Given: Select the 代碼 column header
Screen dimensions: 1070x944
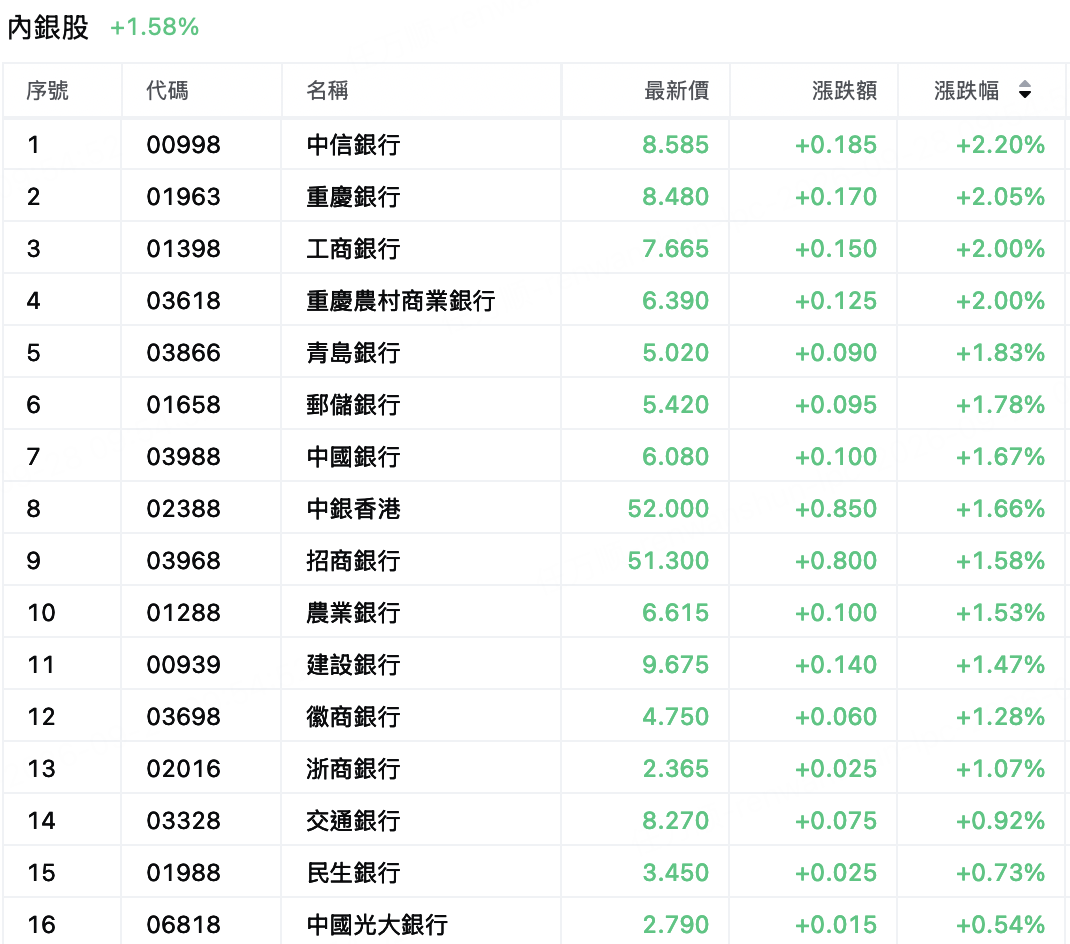Looking at the screenshot, I should (x=167, y=90).
